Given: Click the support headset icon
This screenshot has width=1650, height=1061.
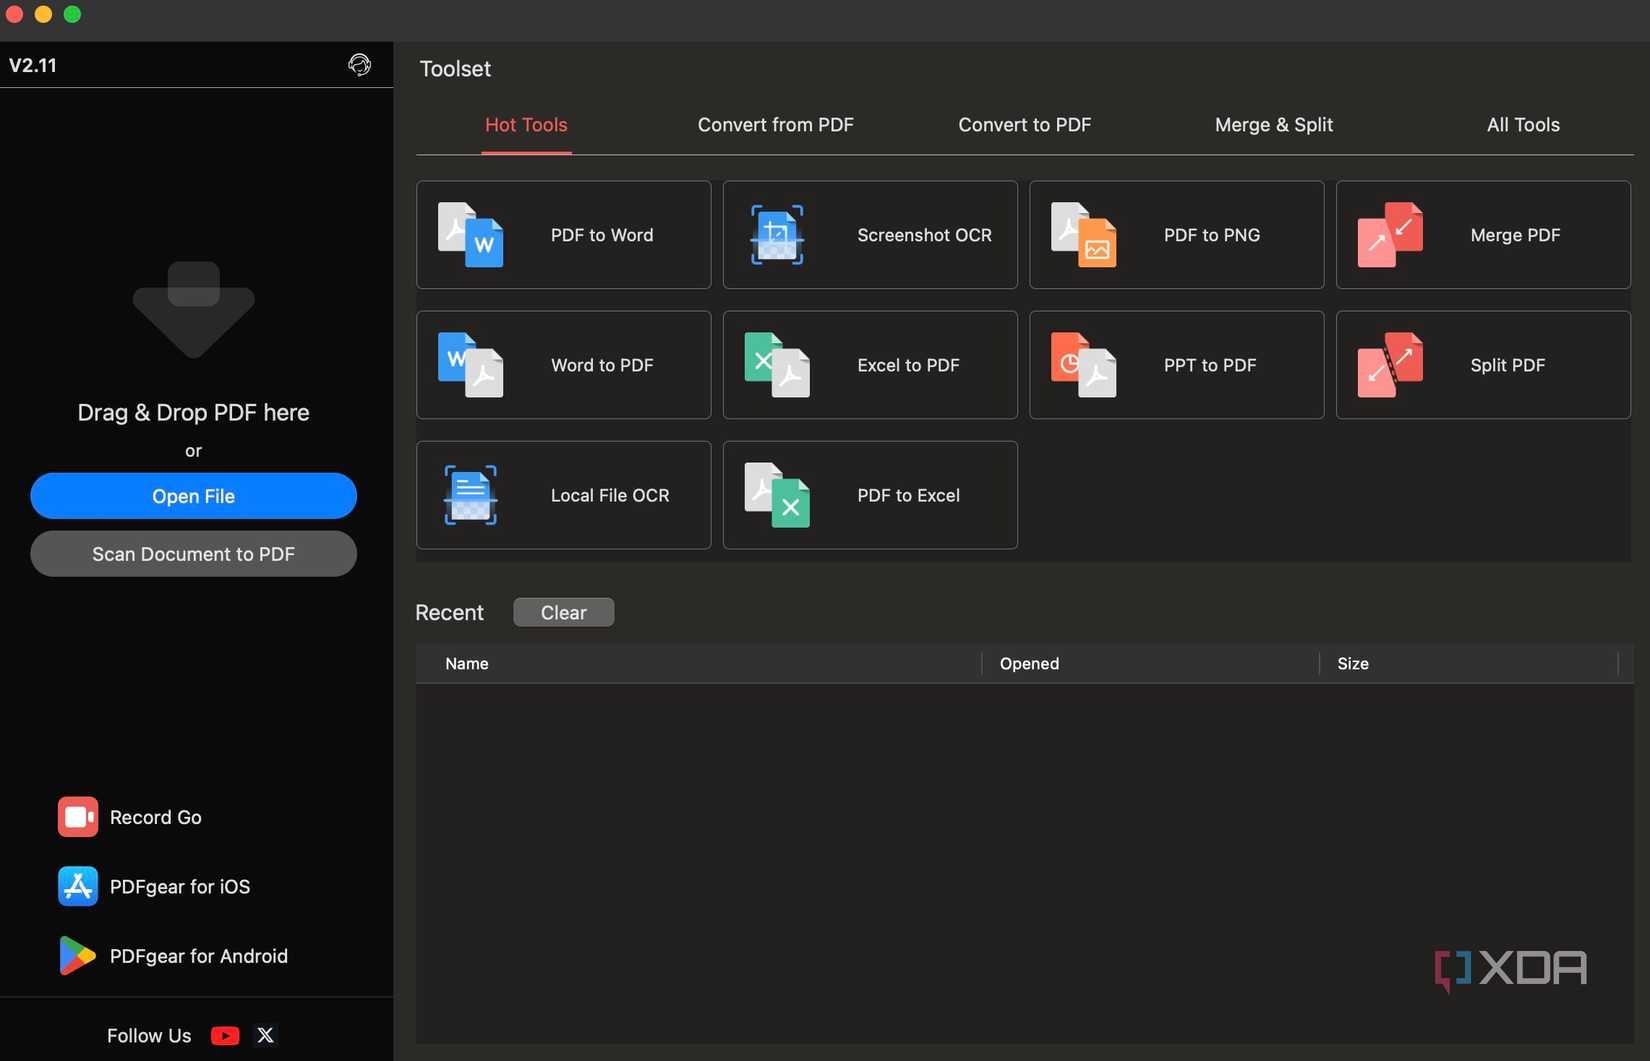Looking at the screenshot, I should [359, 65].
